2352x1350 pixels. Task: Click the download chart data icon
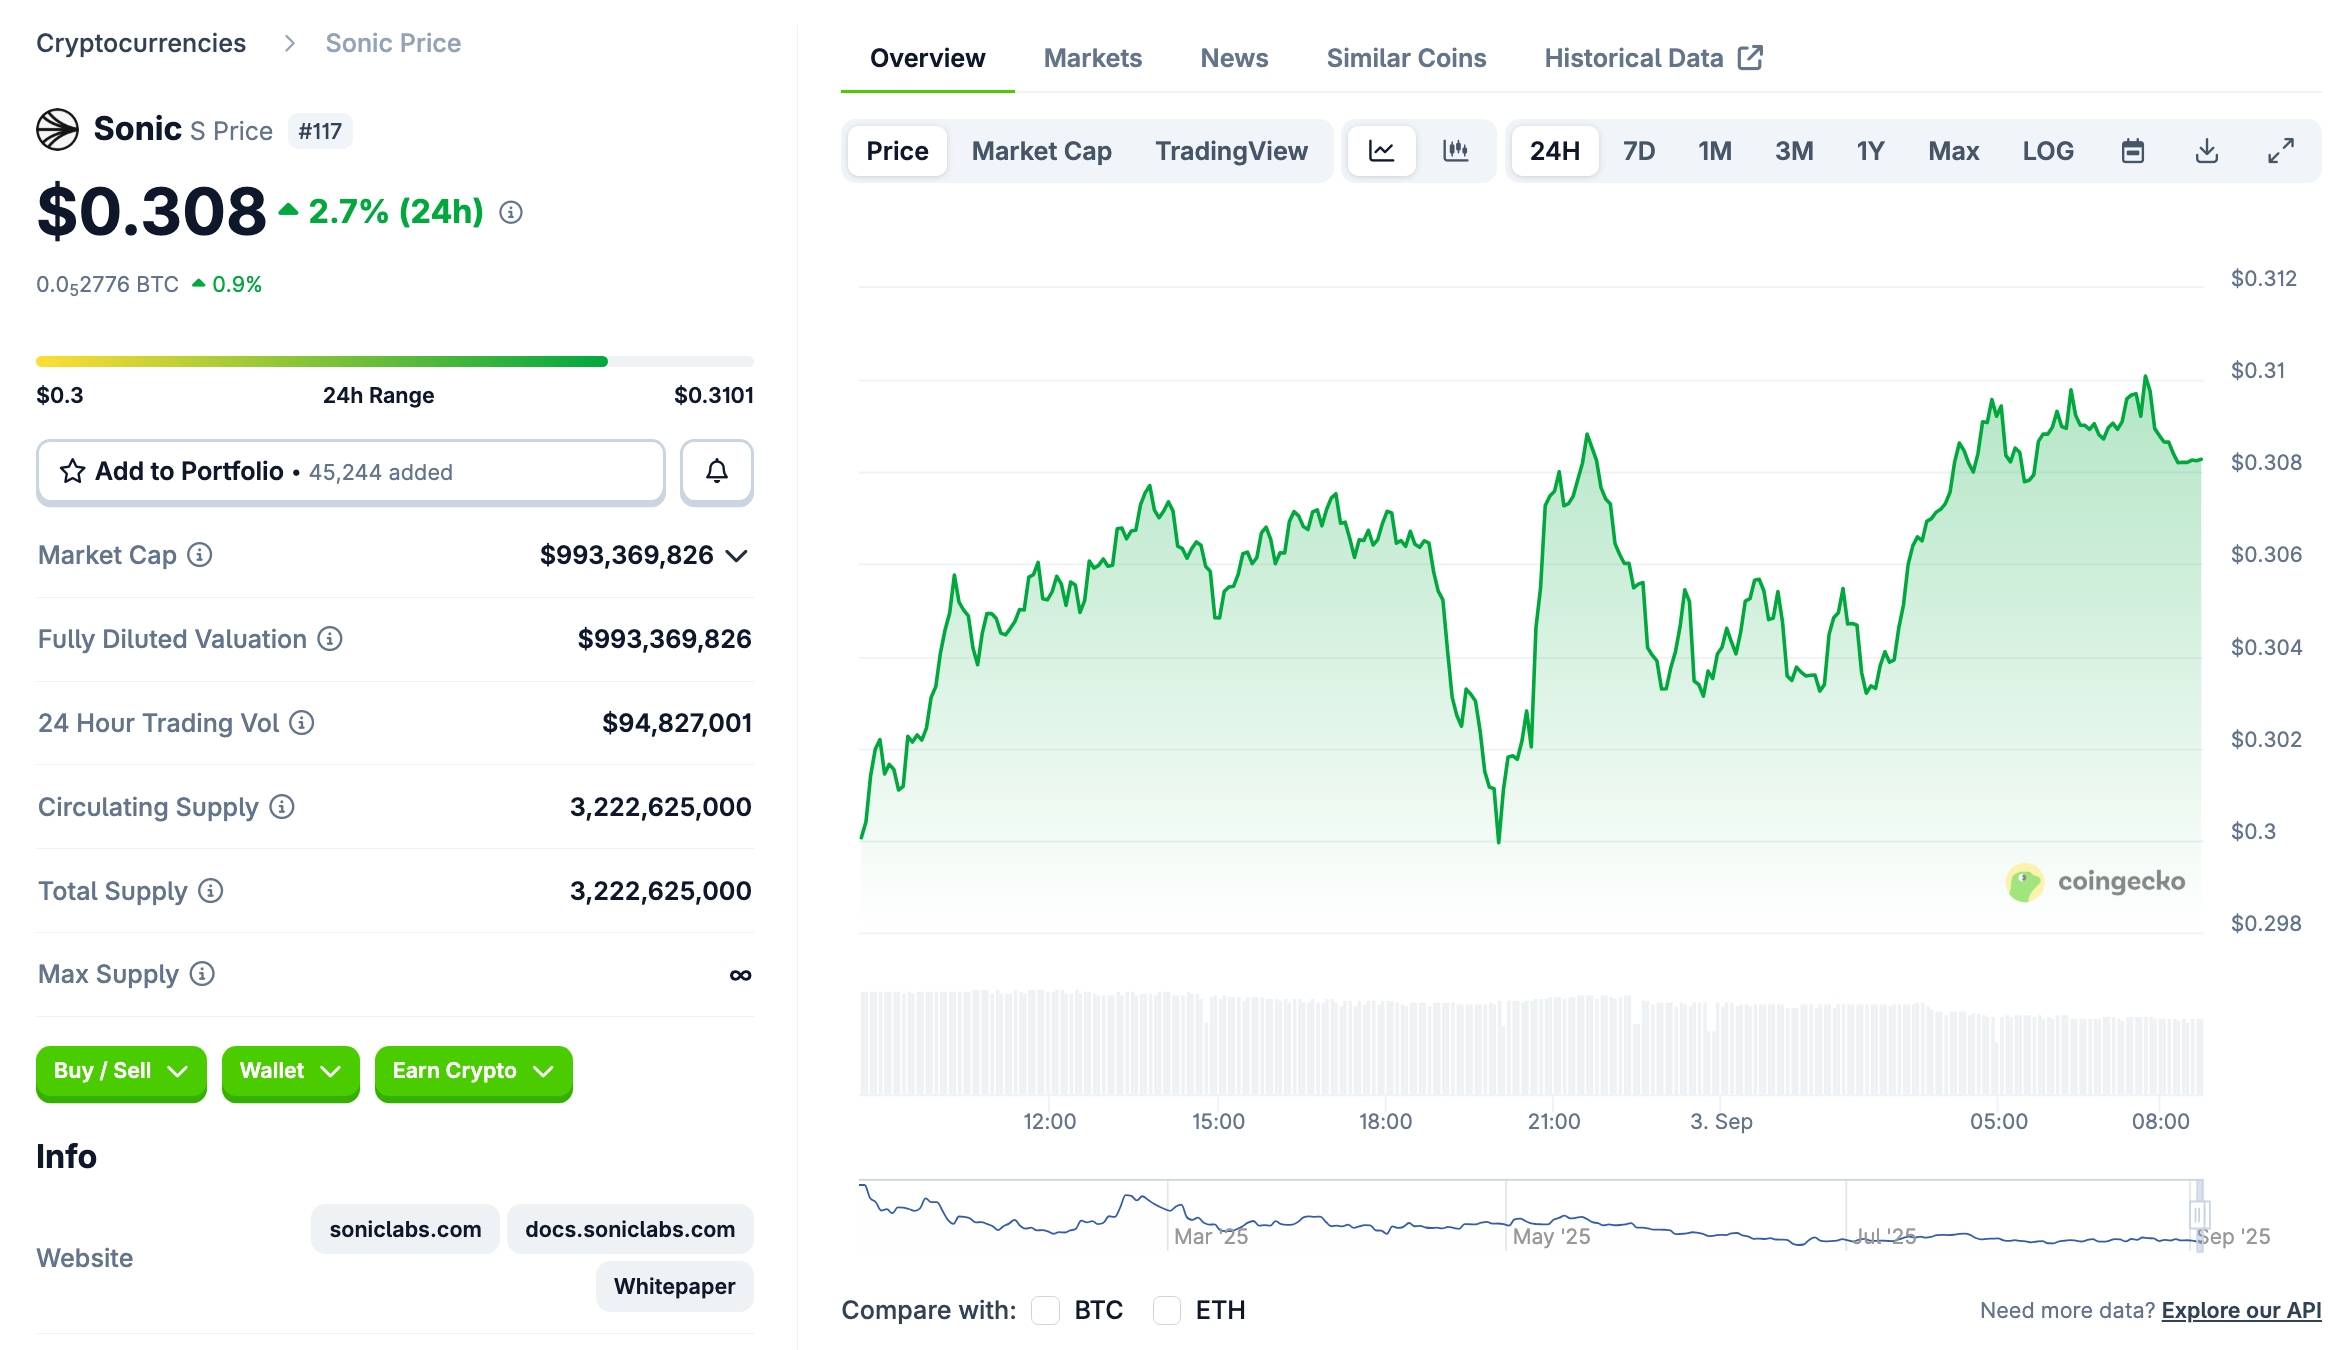[2207, 151]
